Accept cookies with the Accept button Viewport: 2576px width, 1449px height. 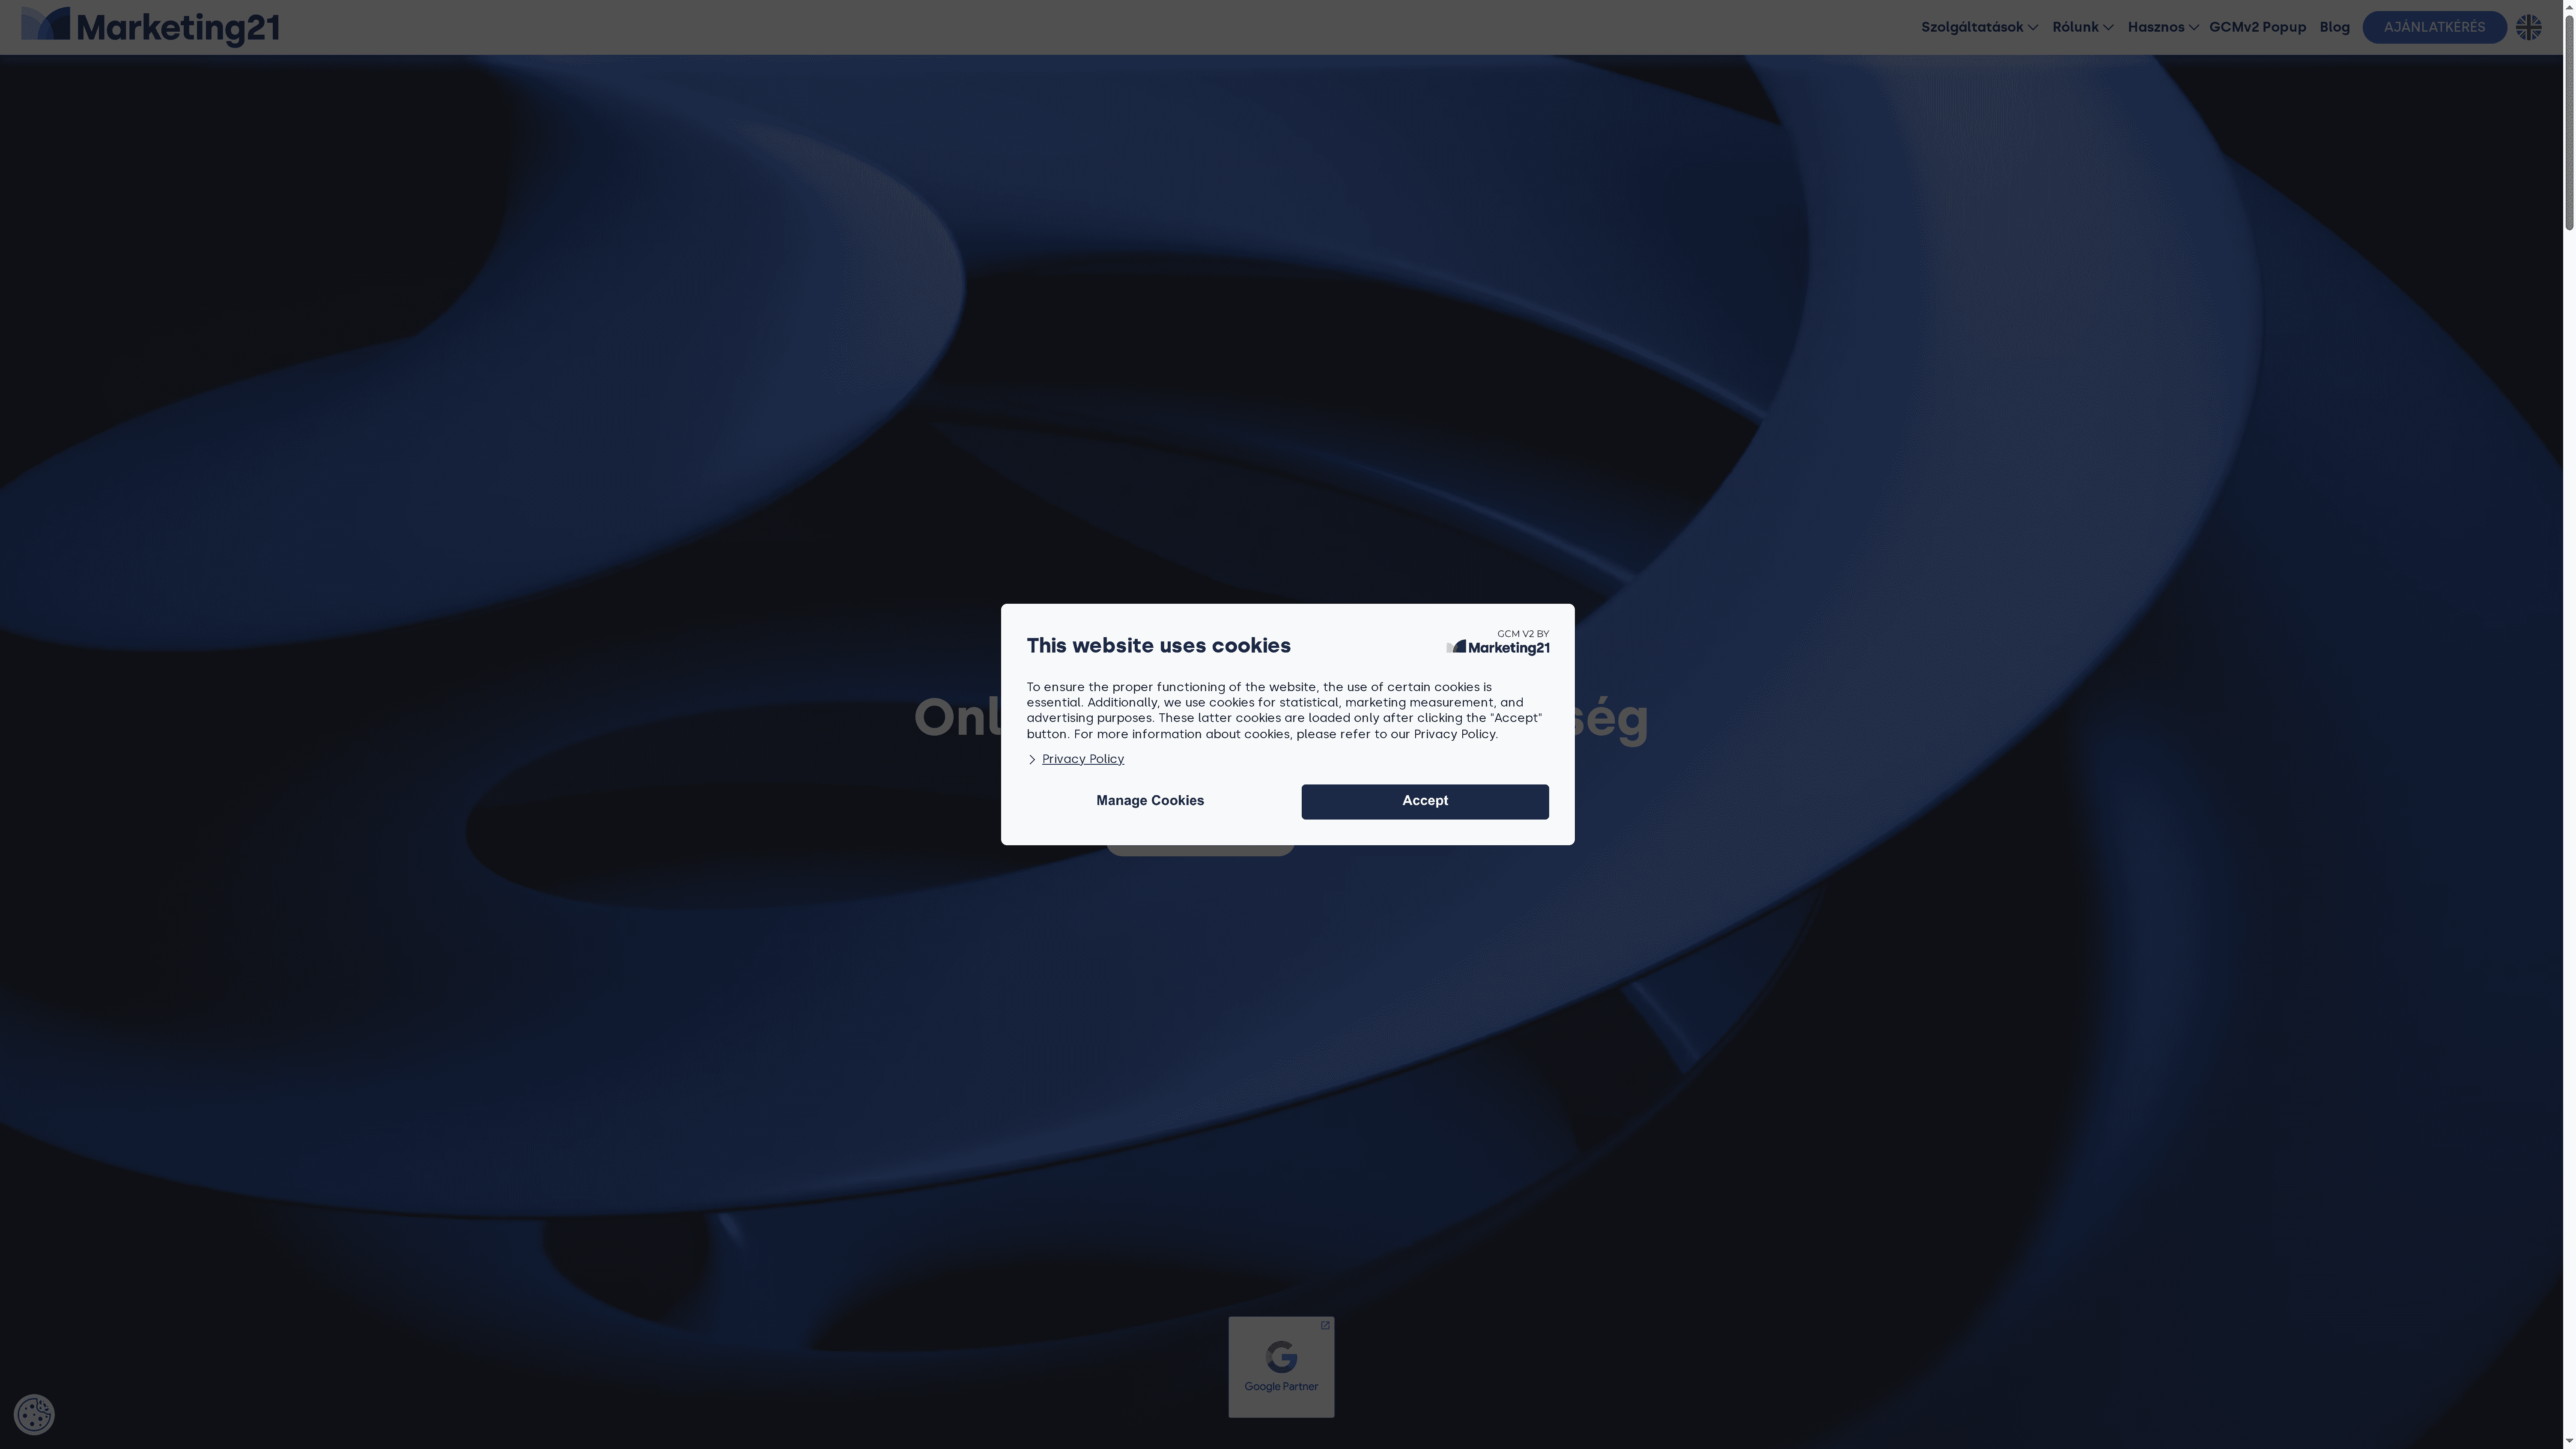1424,801
